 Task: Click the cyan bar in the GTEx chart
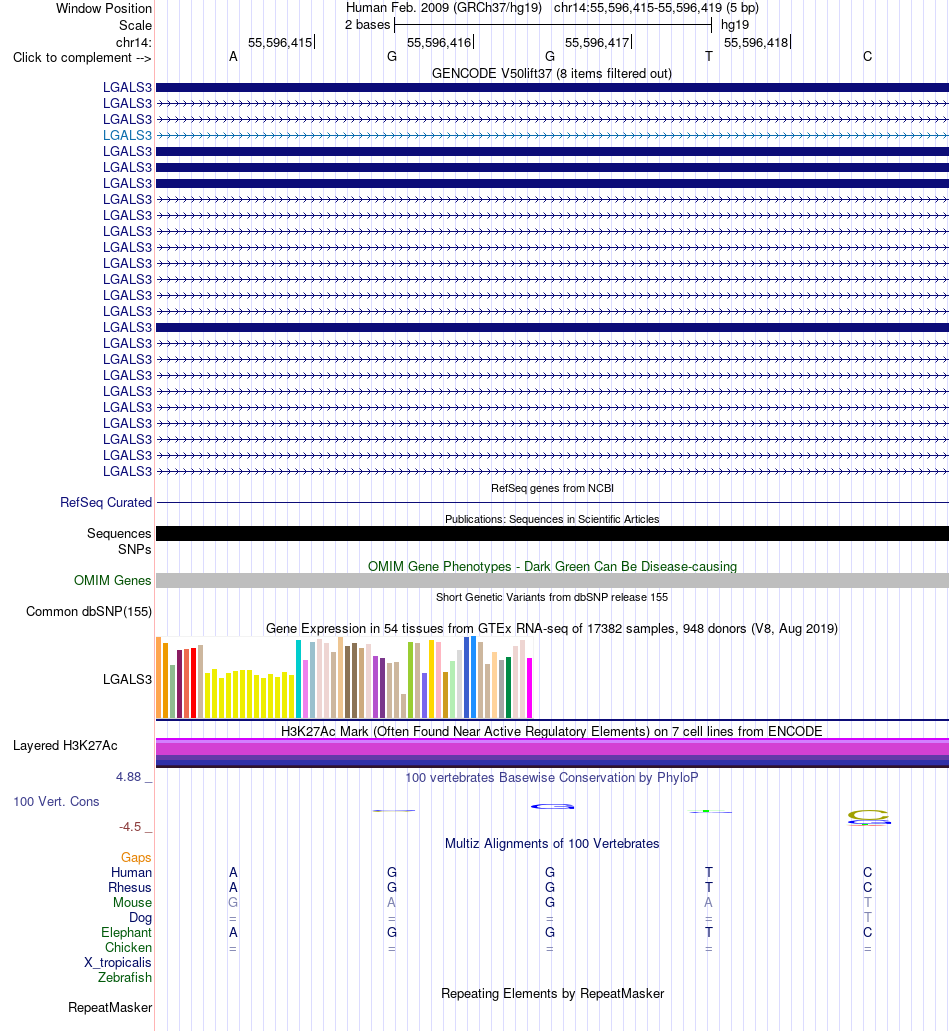(298, 679)
